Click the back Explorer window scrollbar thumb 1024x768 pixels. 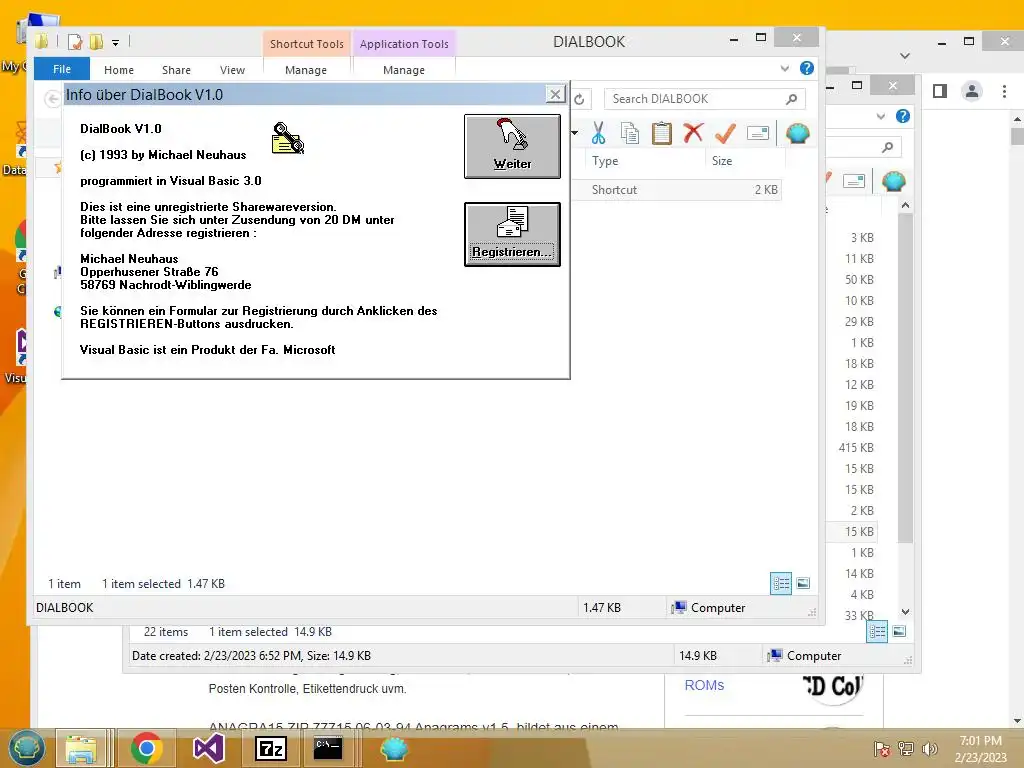point(905,379)
